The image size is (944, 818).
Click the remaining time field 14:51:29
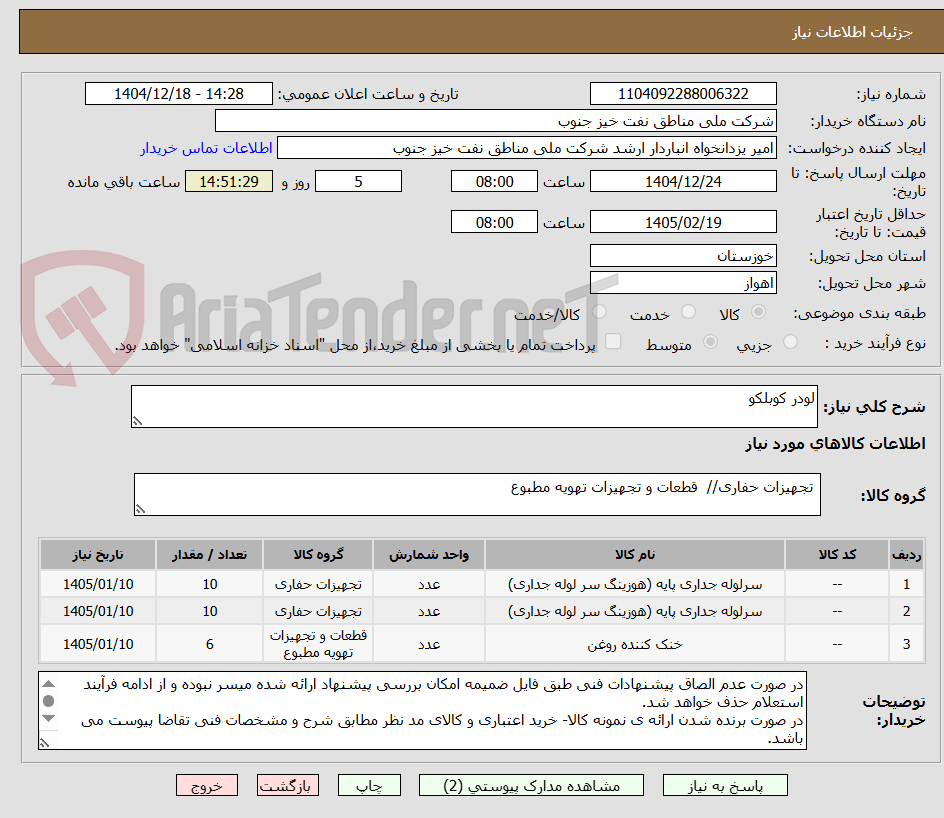229,181
